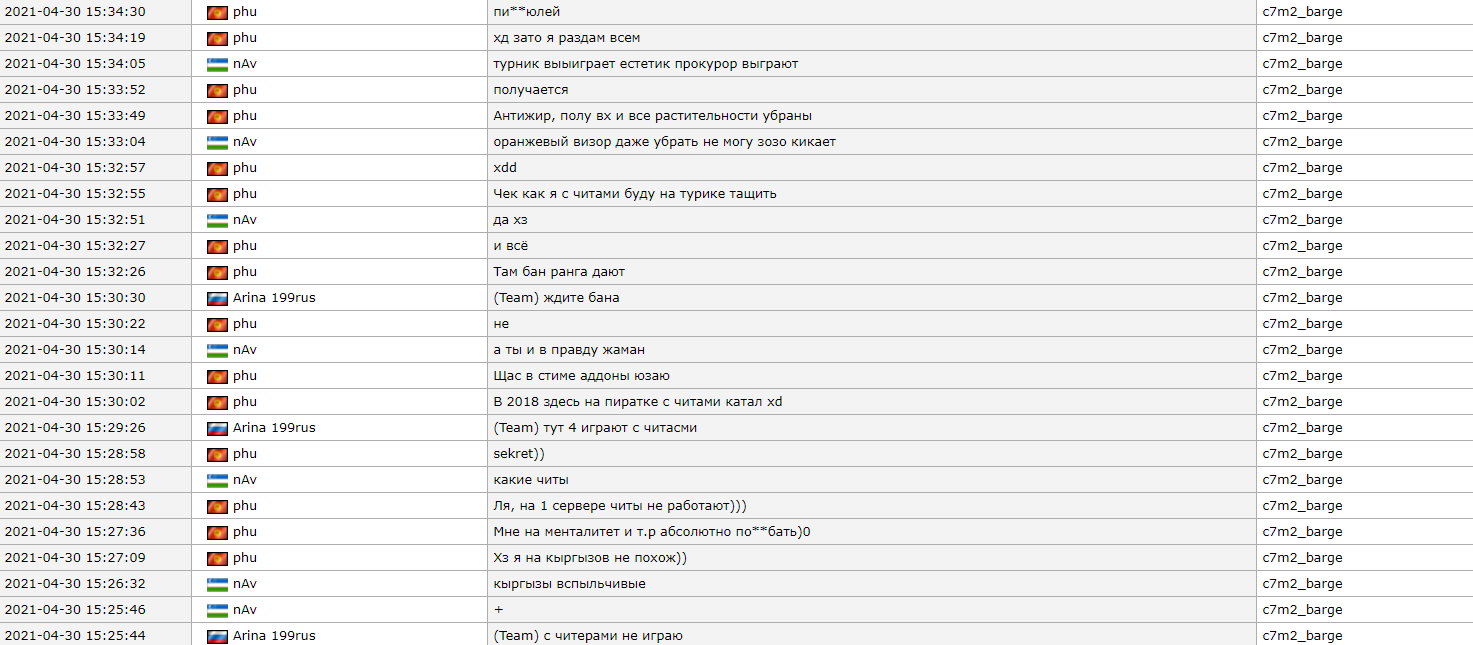Click the flag icon in the 15:33:04 row

tap(217, 142)
